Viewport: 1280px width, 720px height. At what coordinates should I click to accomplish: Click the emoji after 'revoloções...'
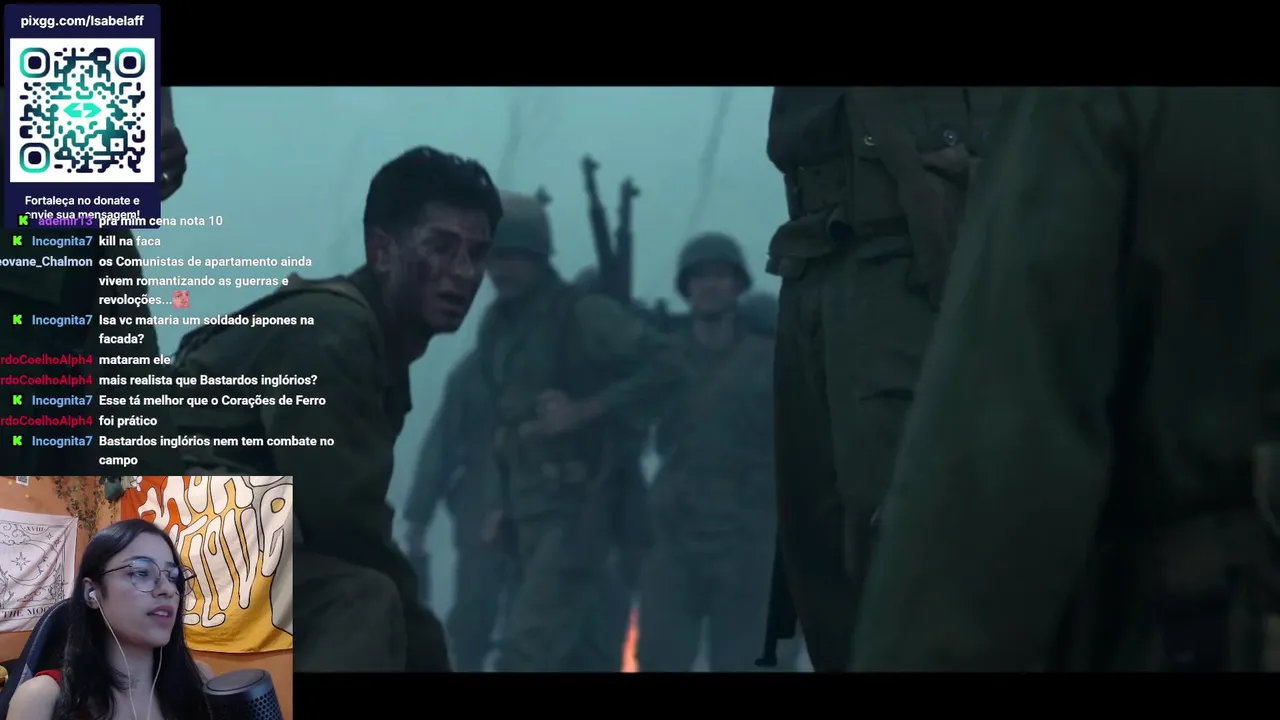click(x=181, y=299)
